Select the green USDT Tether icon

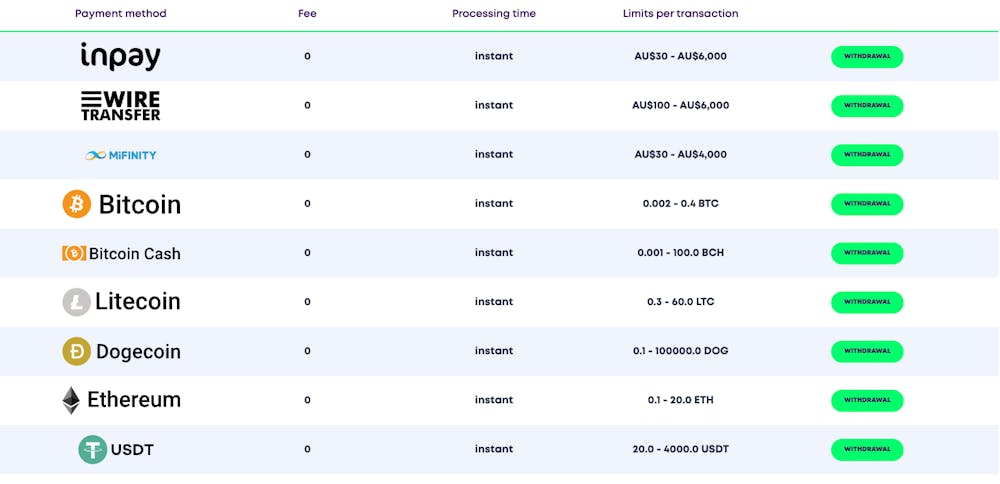coord(92,450)
